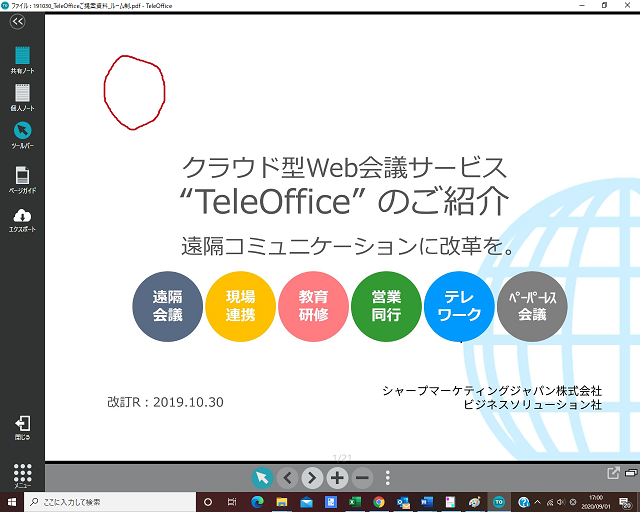The height and width of the screenshot is (512, 640).
Task: Go to the previous page arrow
Action: 288,478
